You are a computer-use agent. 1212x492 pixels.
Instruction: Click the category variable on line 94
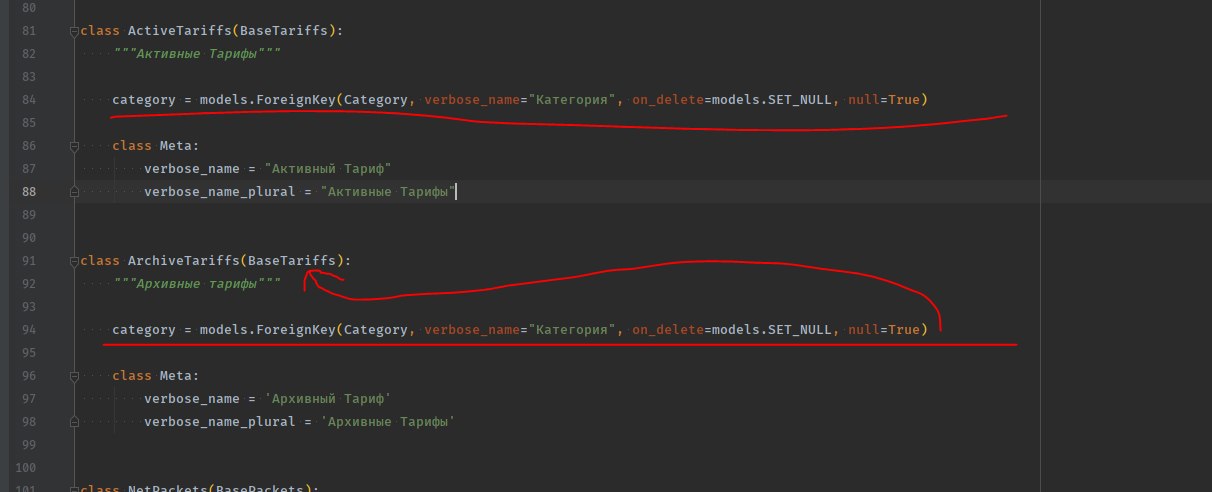[144, 329]
